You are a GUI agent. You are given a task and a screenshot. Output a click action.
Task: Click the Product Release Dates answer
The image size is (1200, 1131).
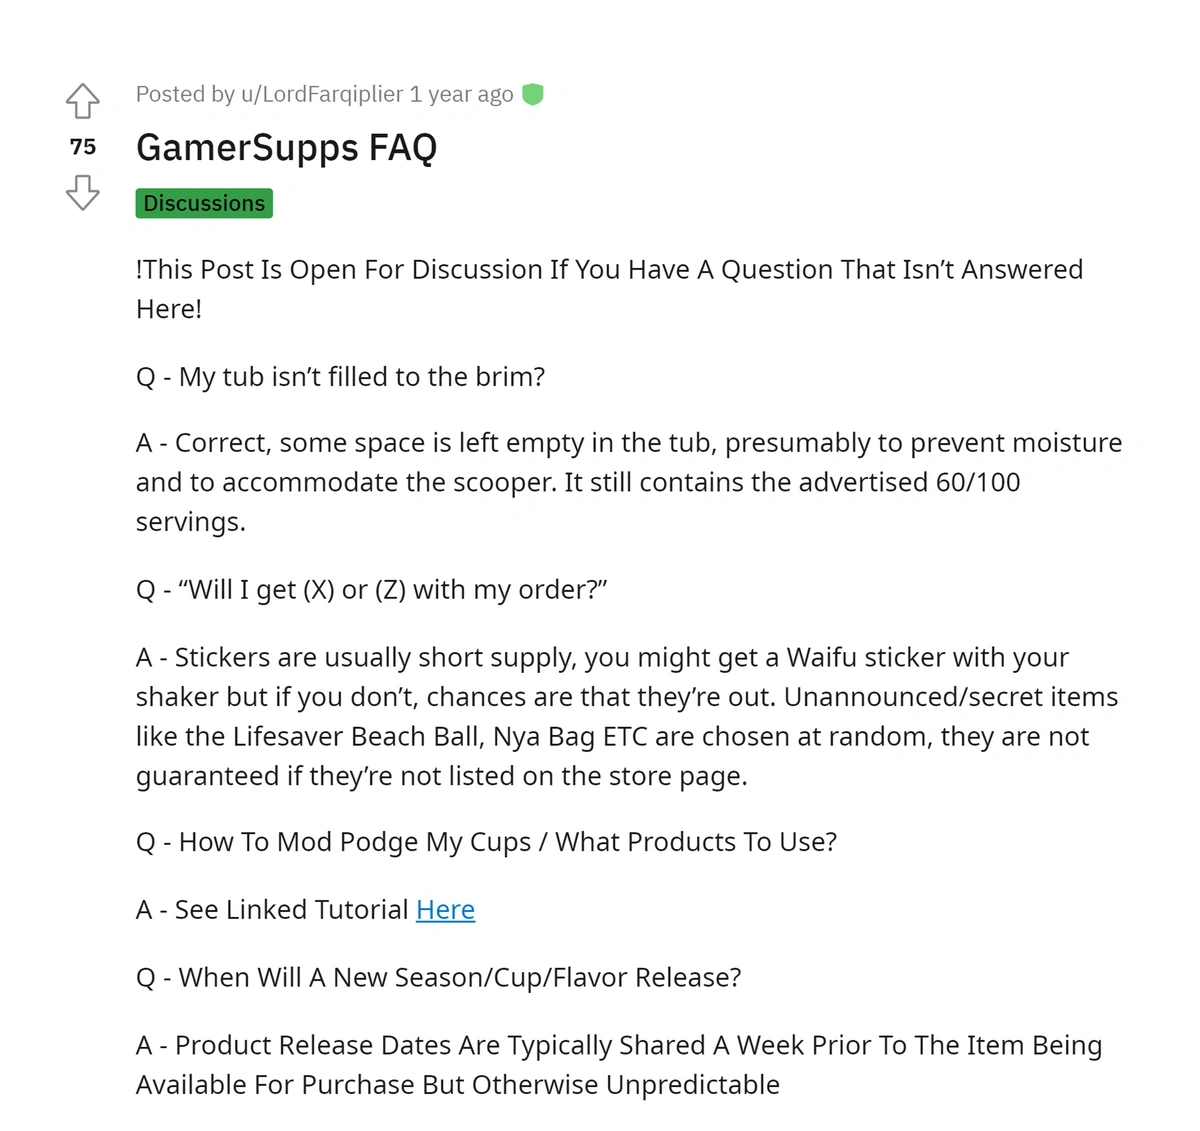619,1065
